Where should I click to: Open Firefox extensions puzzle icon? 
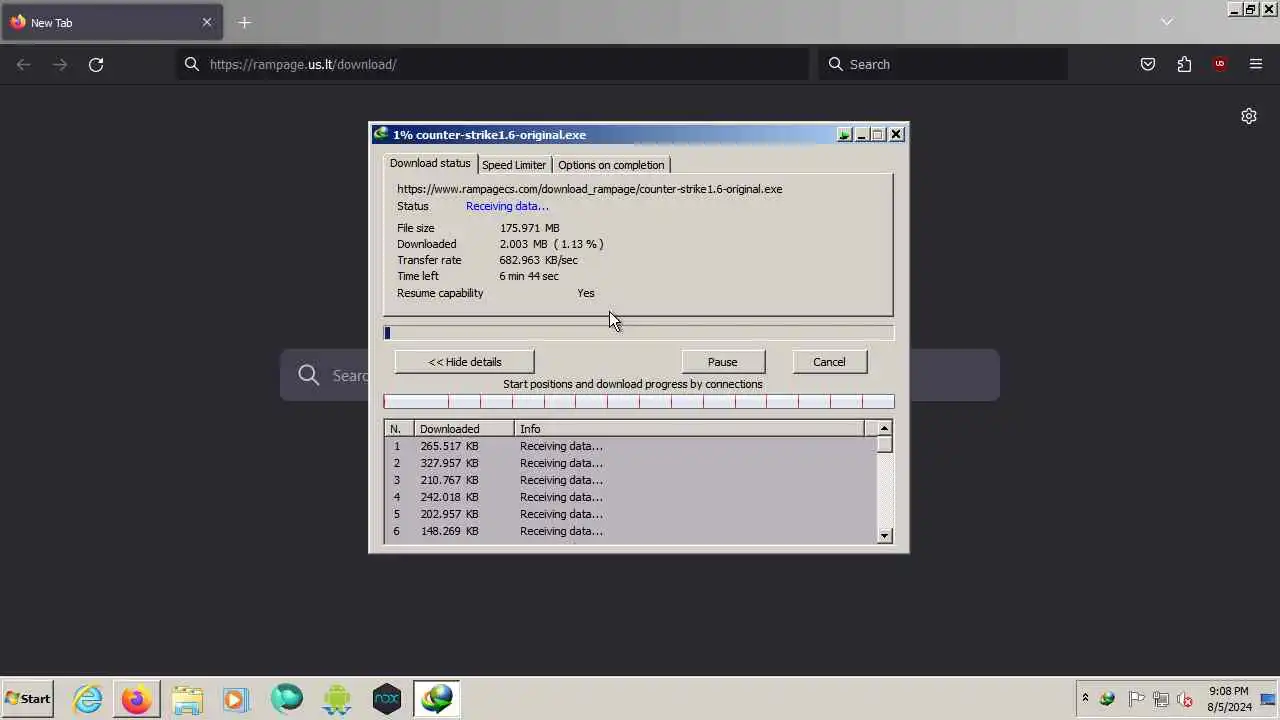[1184, 64]
